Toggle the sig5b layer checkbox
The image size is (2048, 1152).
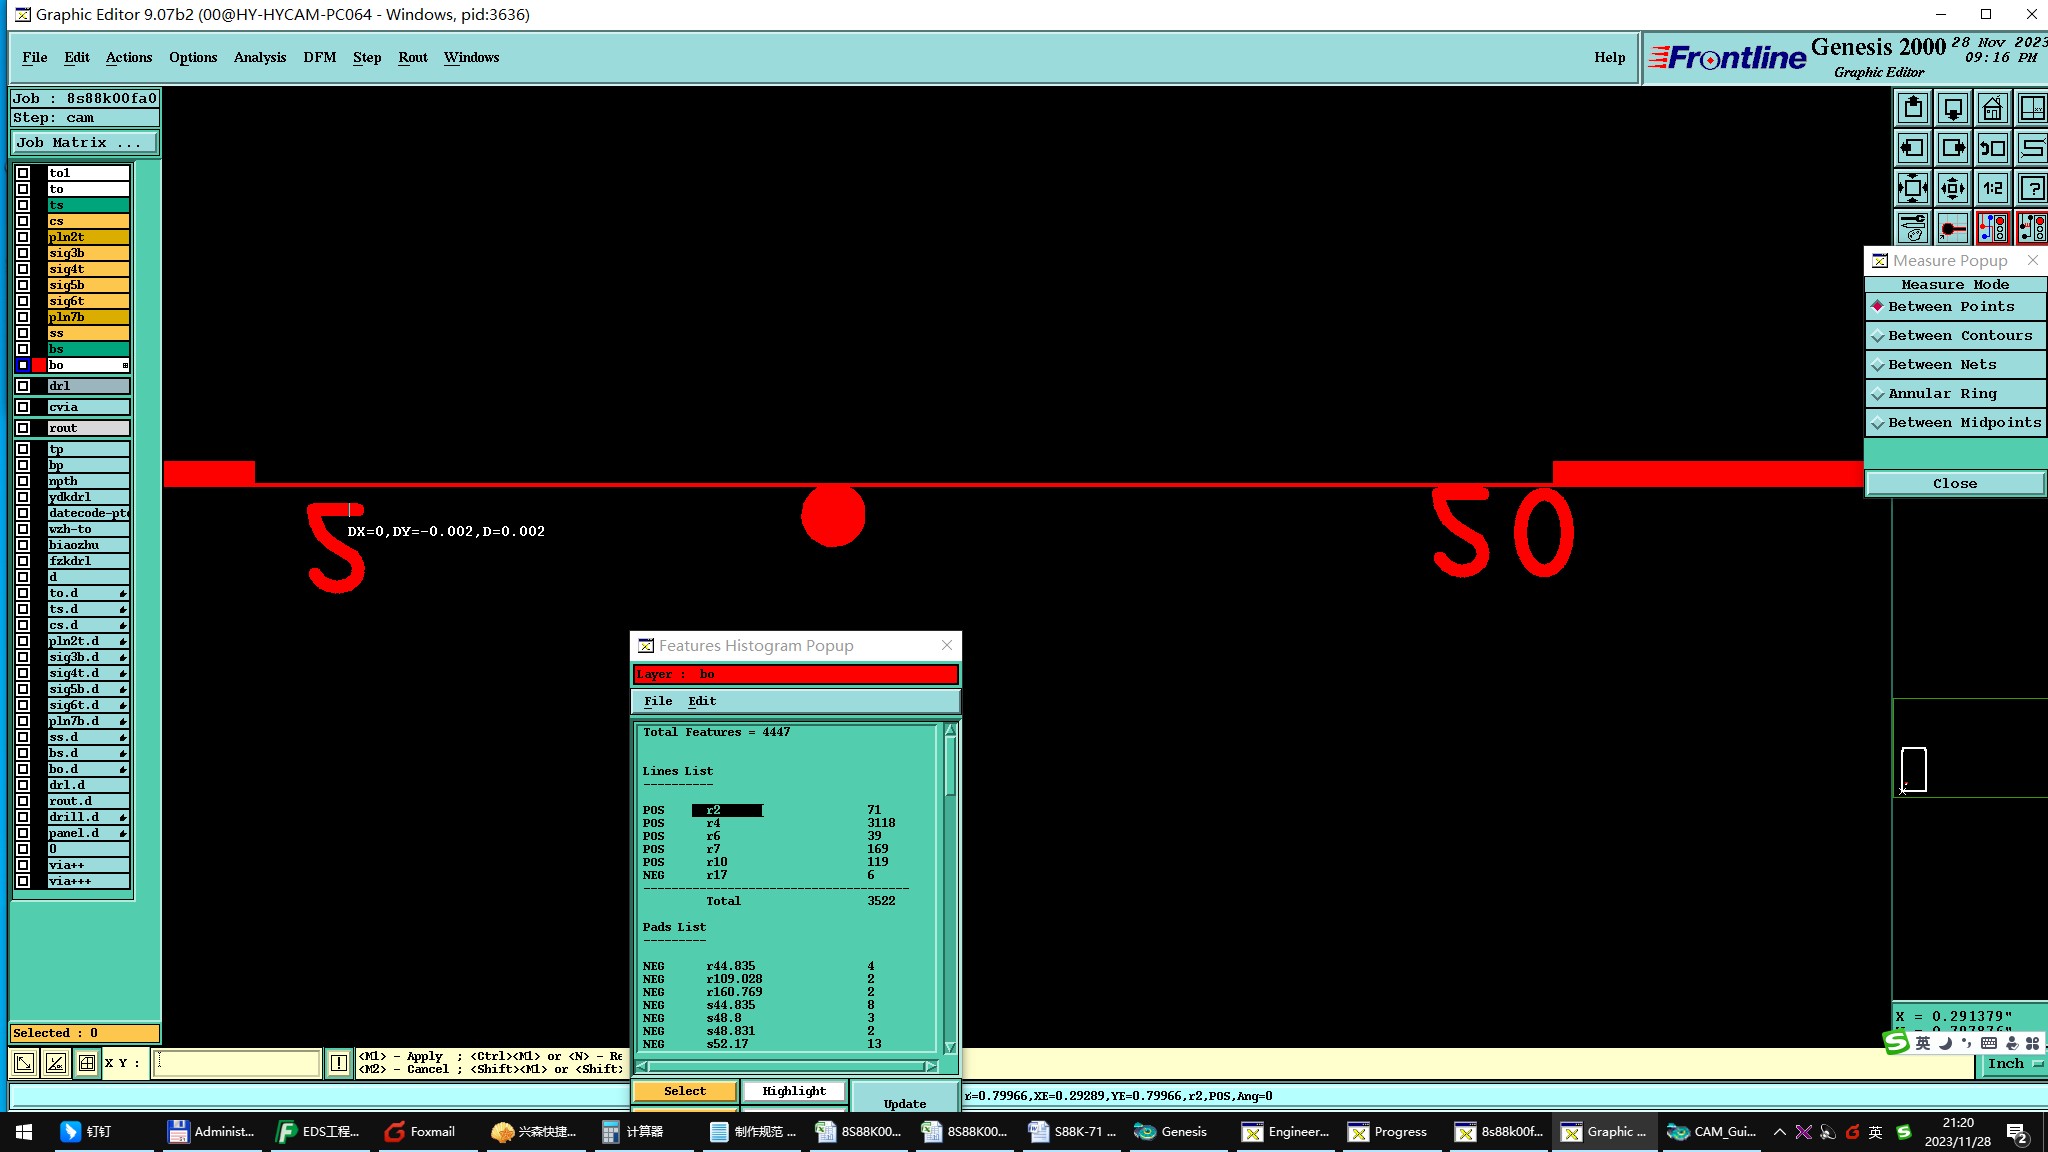pyautogui.click(x=23, y=285)
